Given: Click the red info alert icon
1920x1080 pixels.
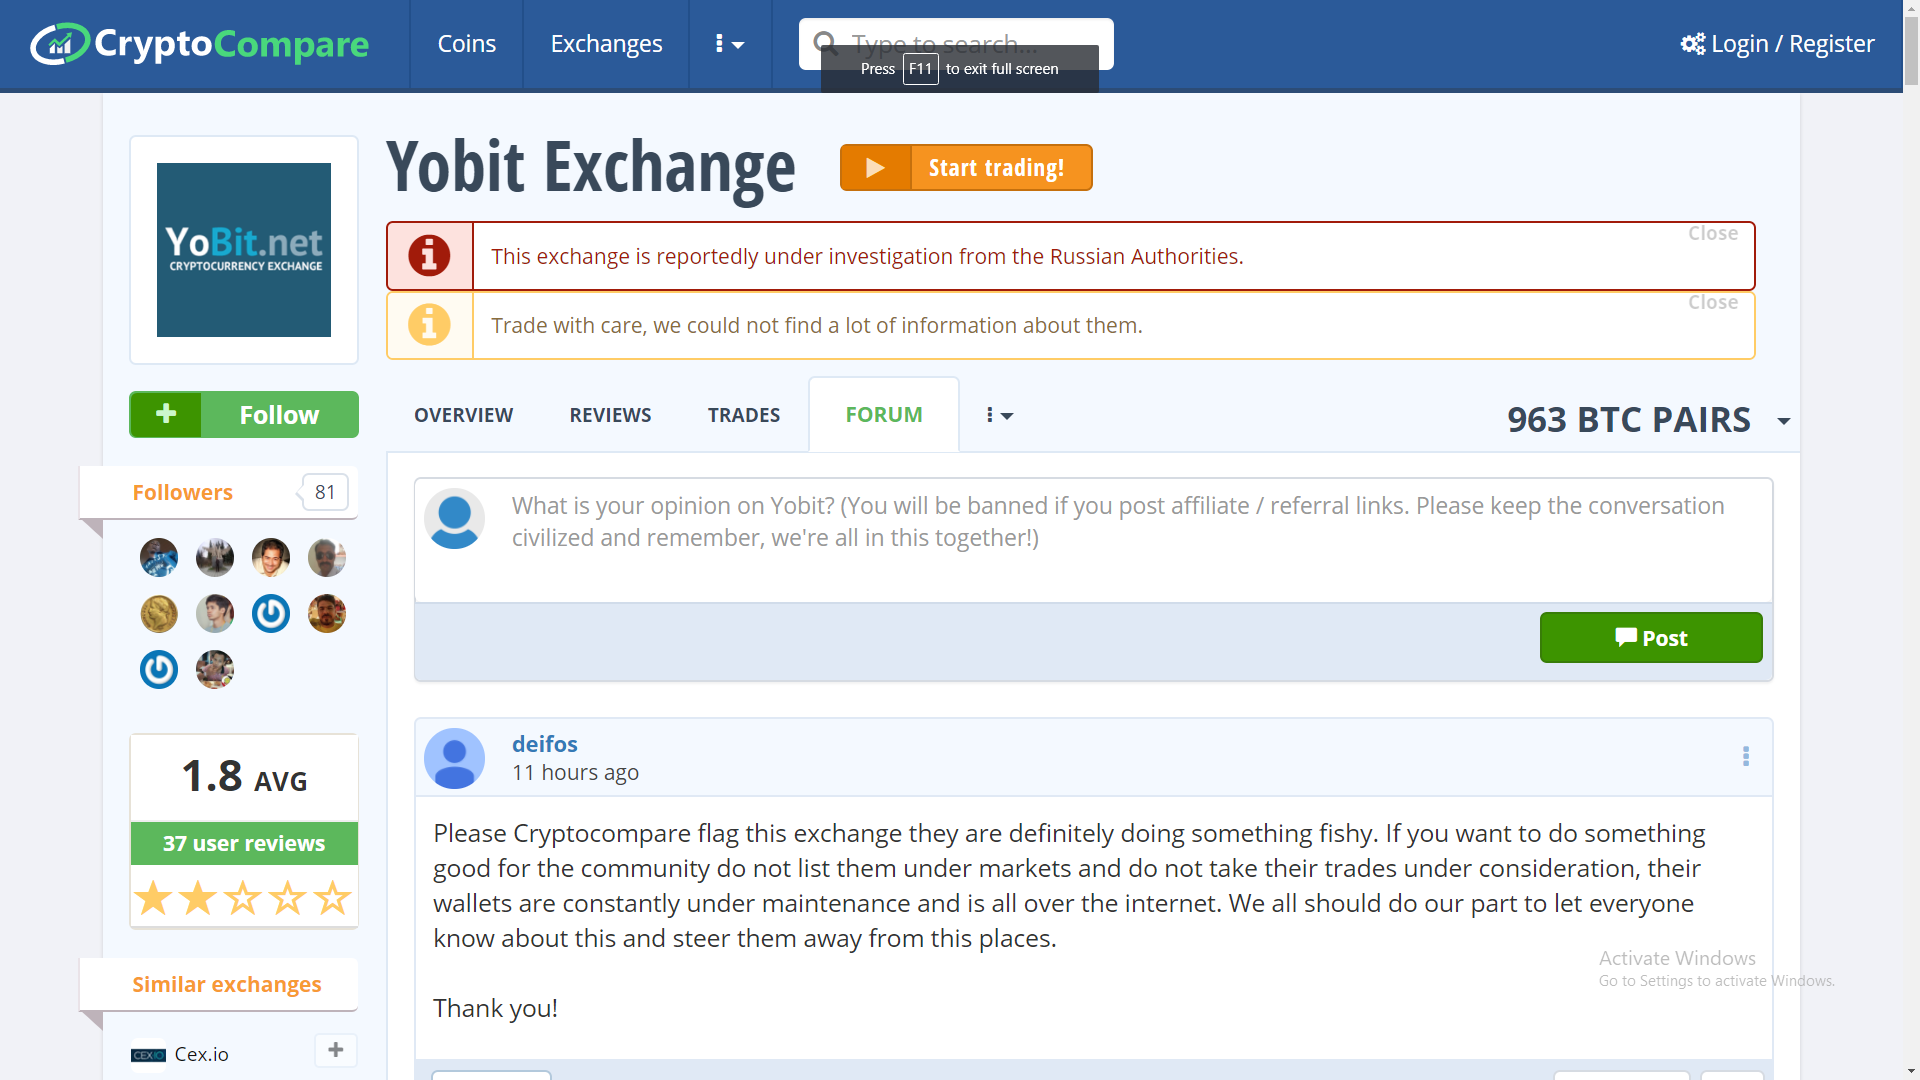Looking at the screenshot, I should pos(429,256).
